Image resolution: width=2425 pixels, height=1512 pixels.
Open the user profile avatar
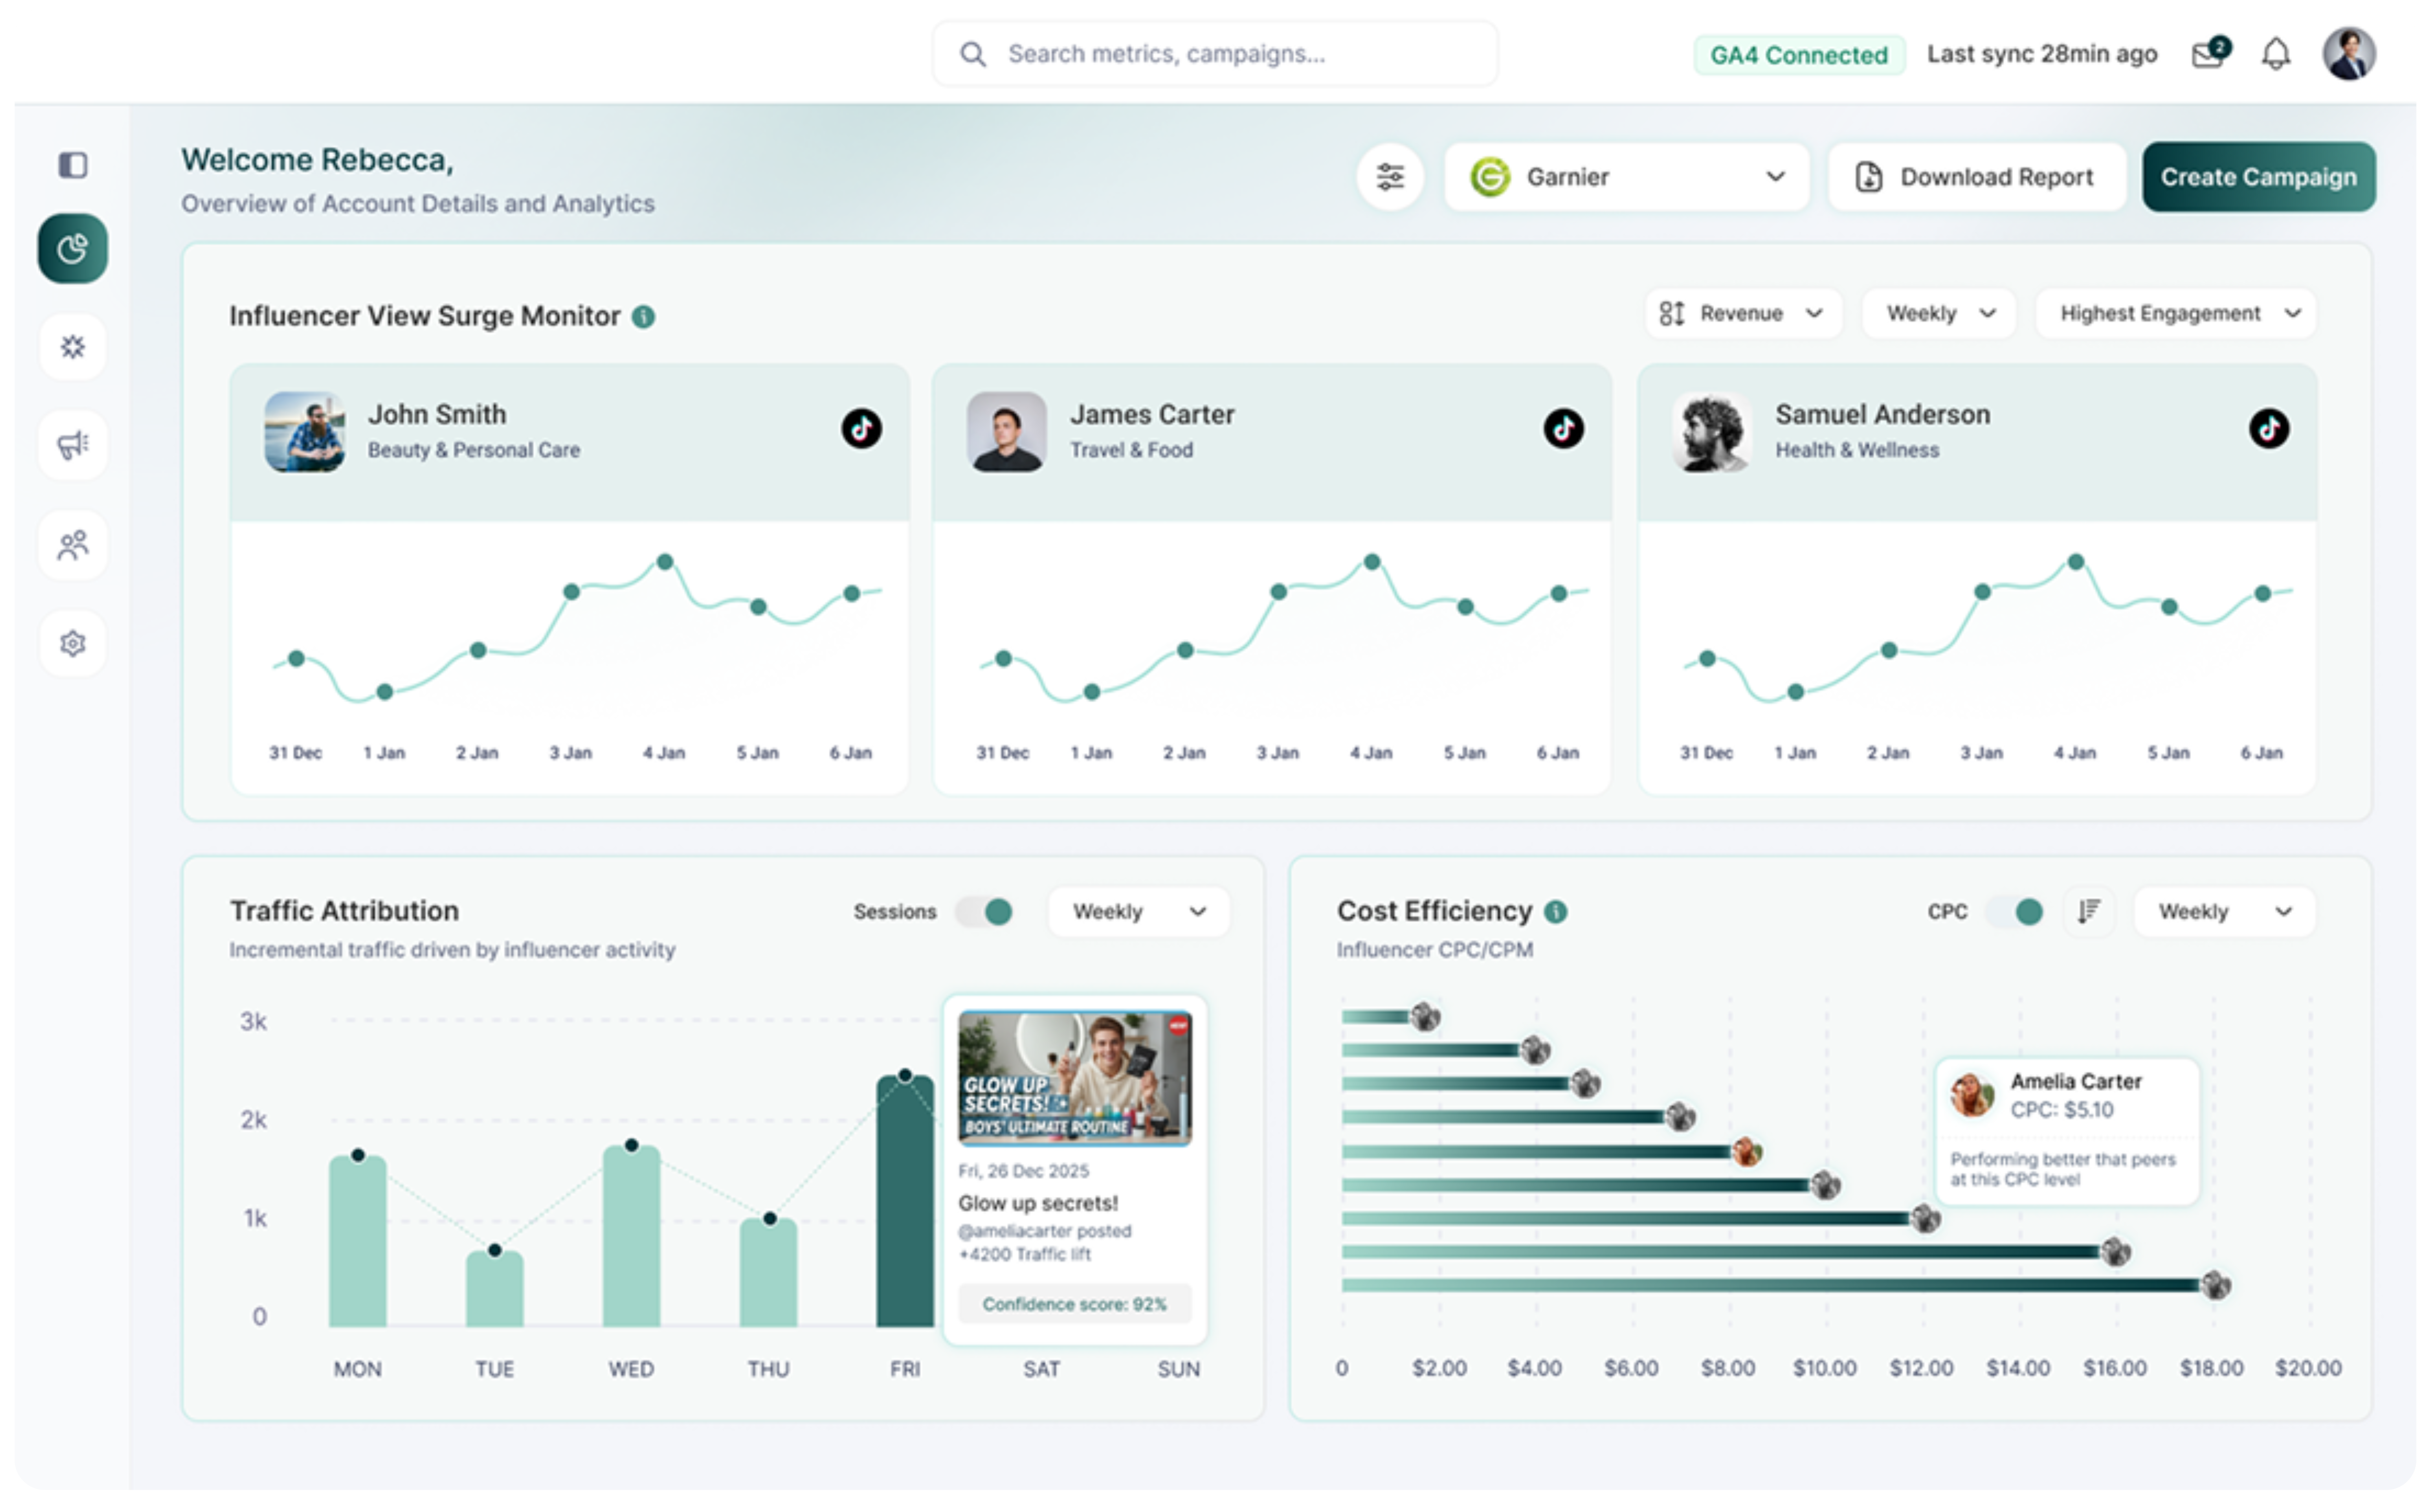(x=2349, y=54)
